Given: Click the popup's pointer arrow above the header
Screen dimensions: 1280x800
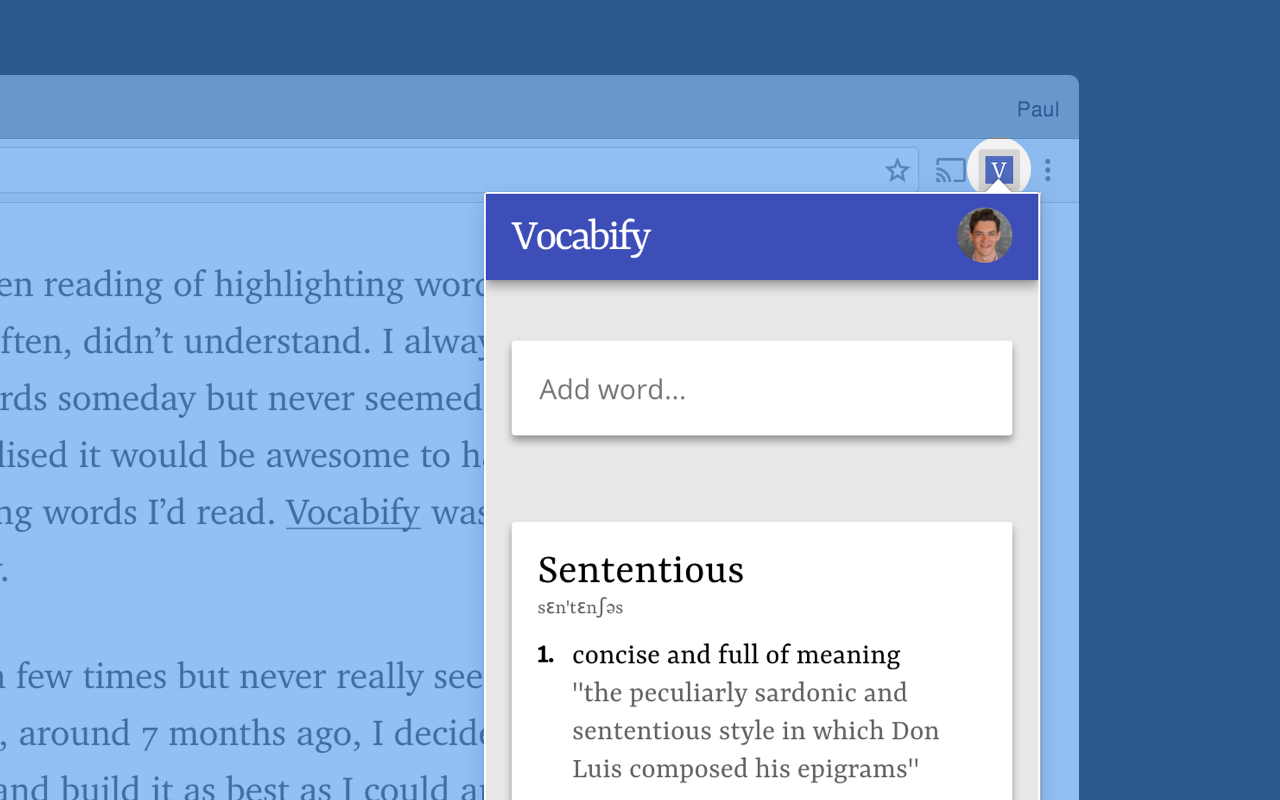Looking at the screenshot, I should (998, 188).
